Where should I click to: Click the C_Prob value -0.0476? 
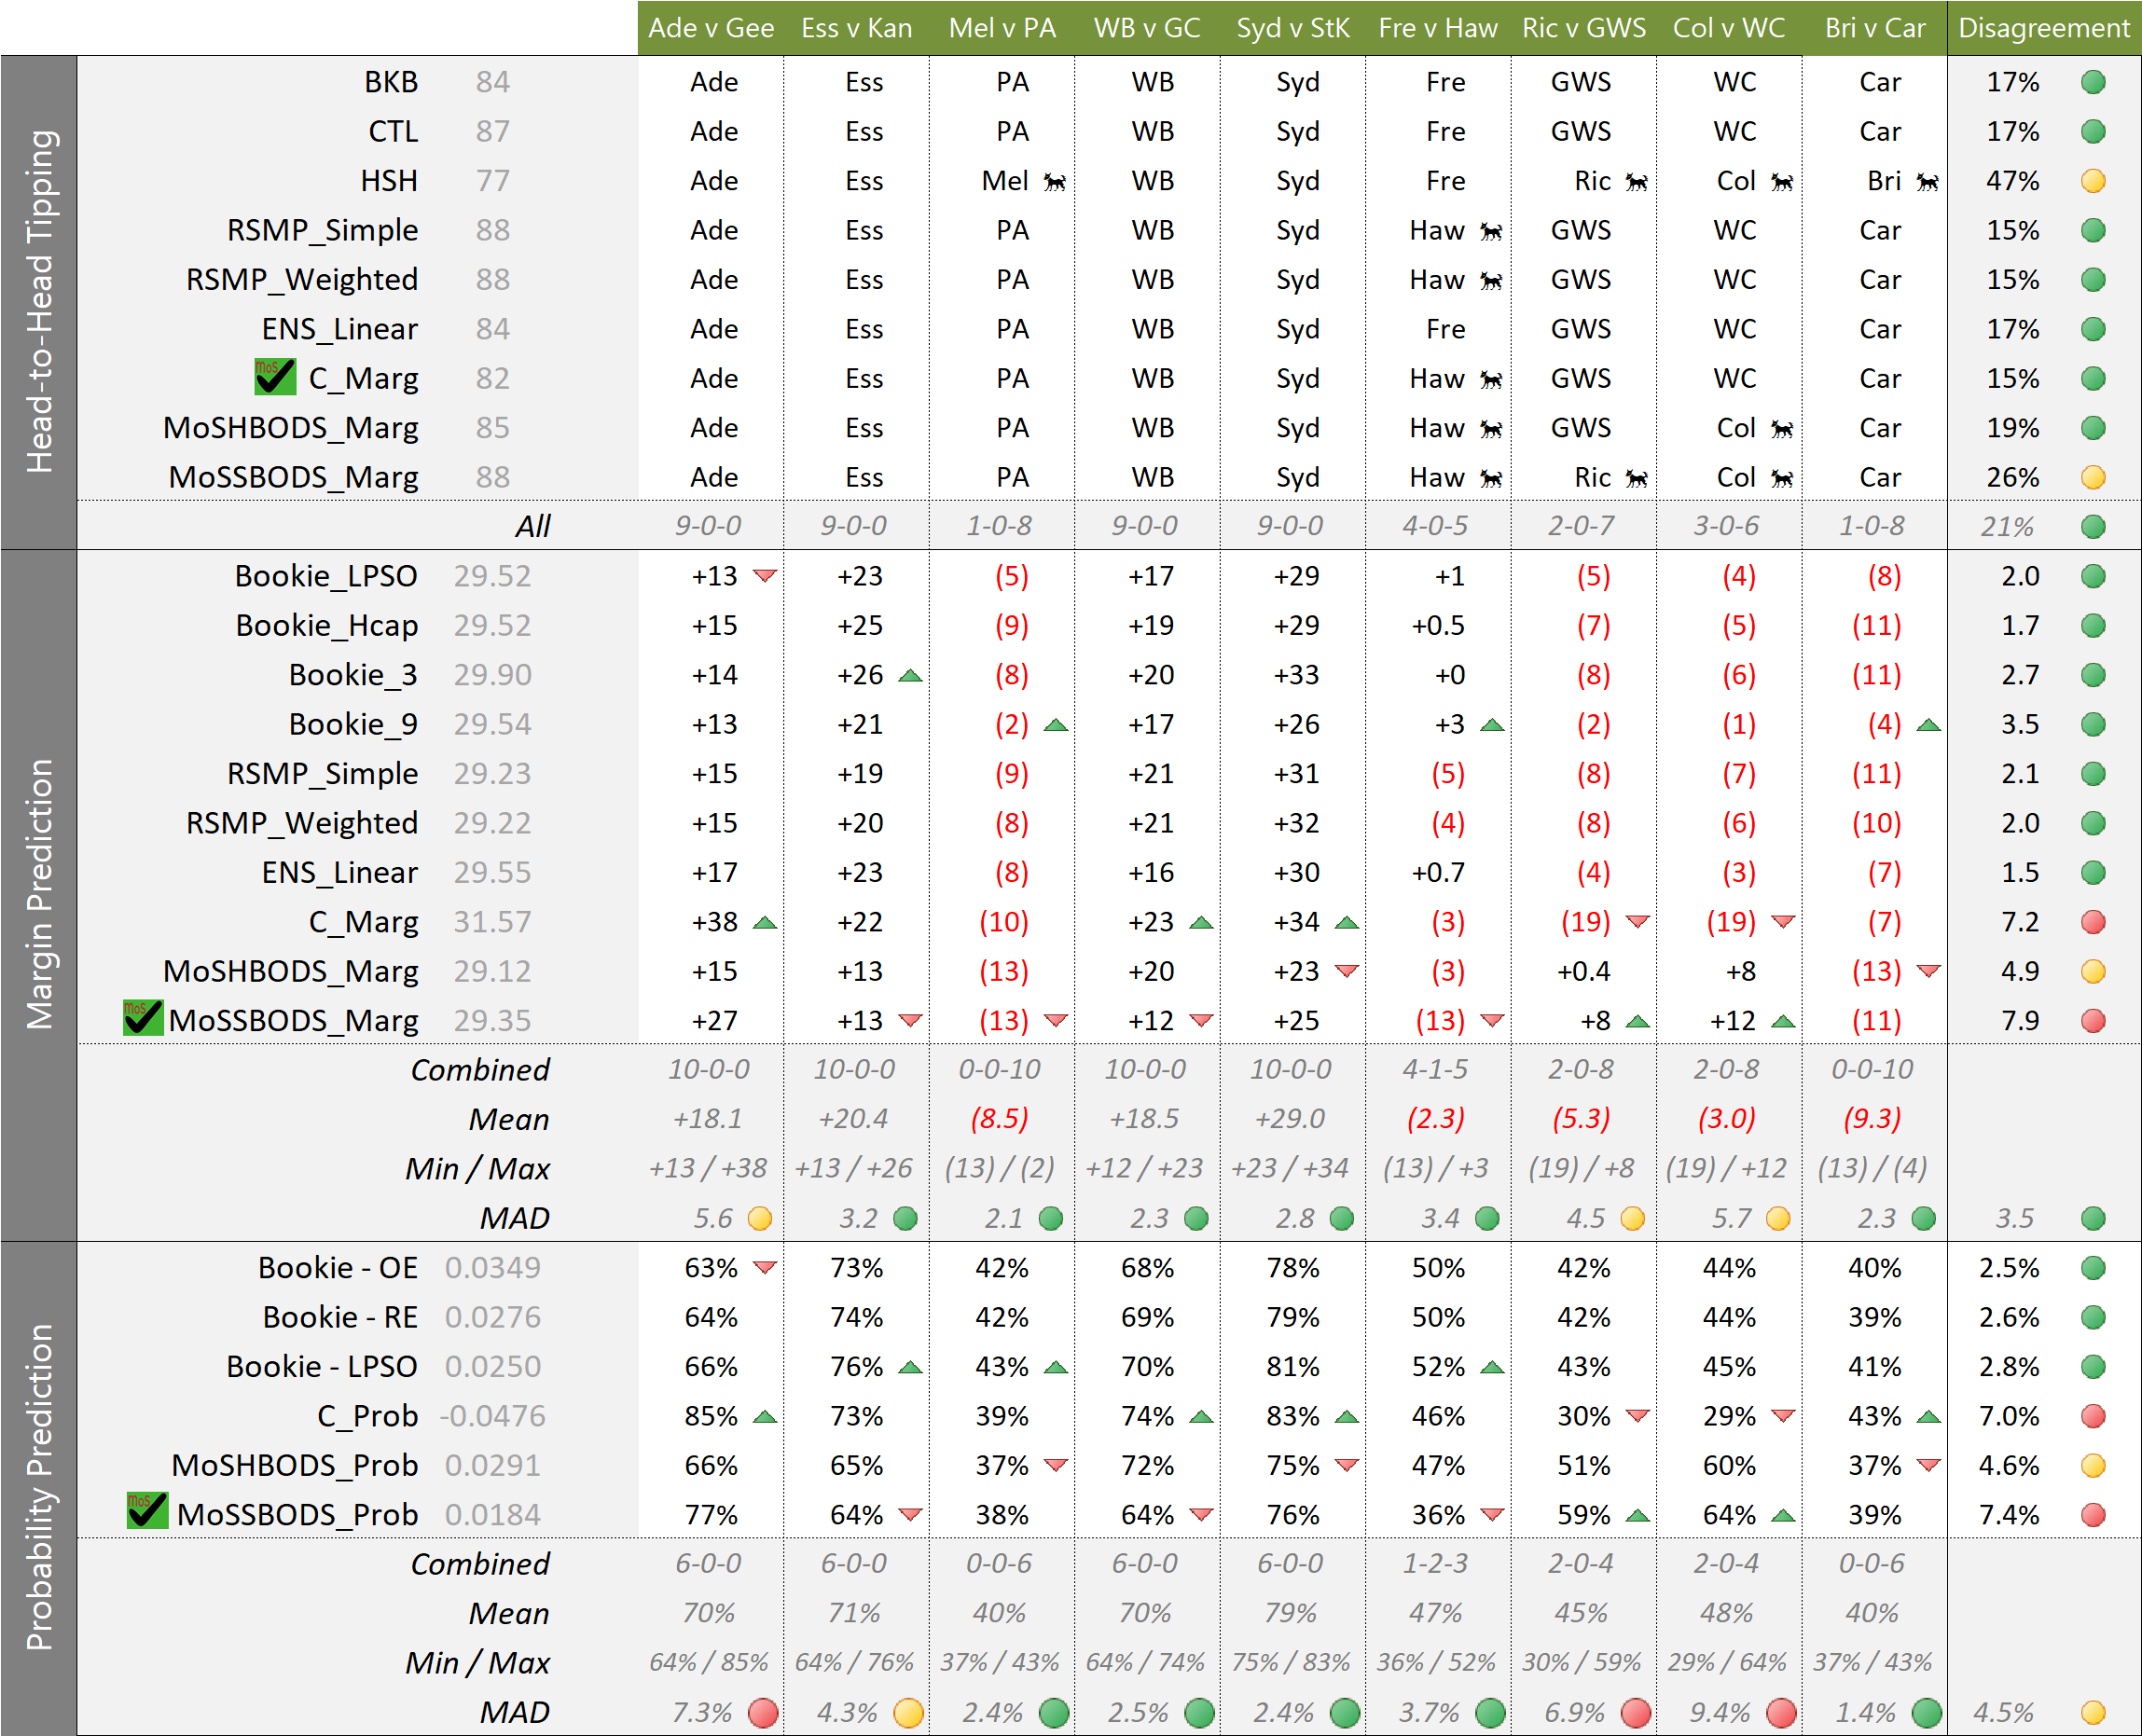coord(493,1416)
